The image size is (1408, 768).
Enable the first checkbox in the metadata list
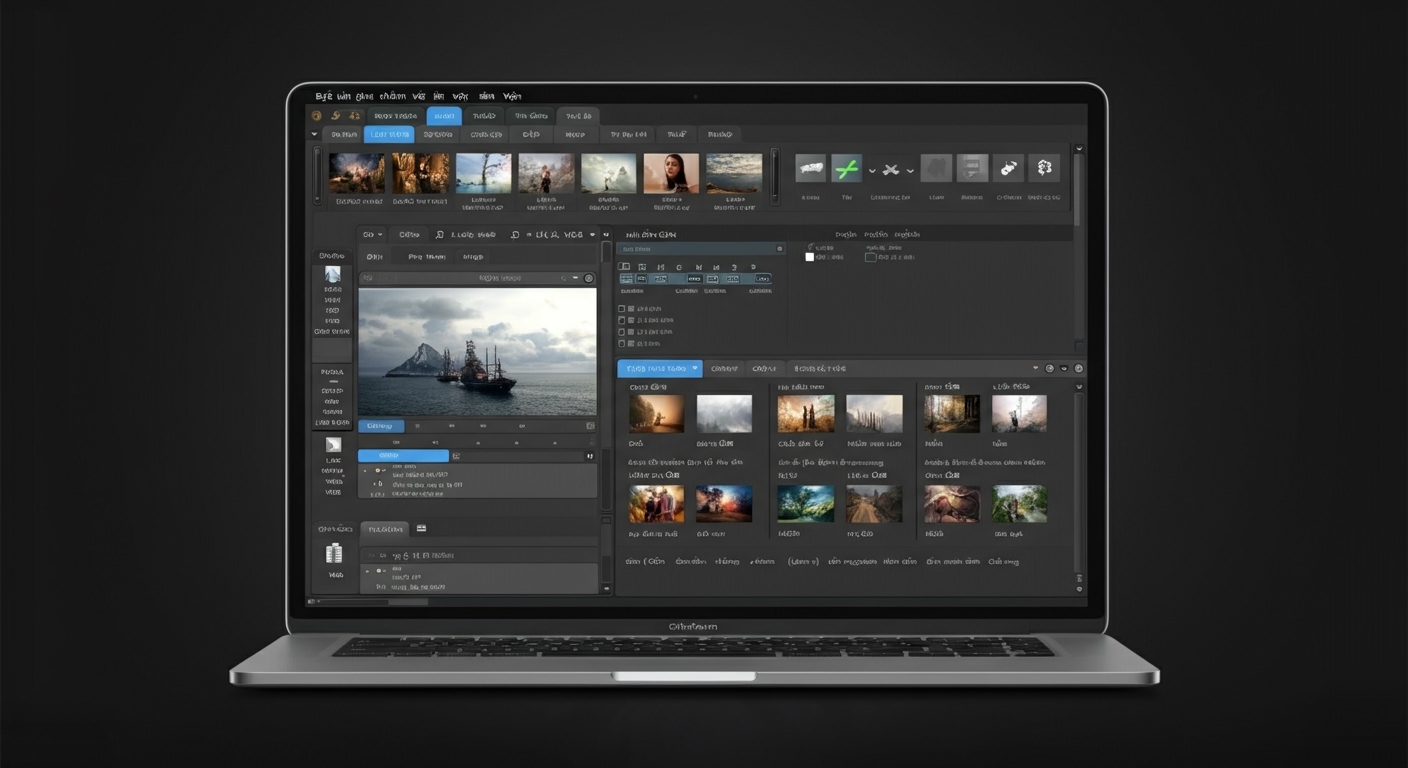tap(621, 306)
